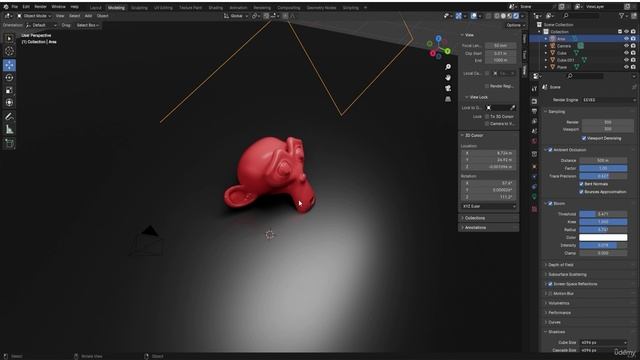Enable the Motion Blur checkbox
Image resolution: width=640 pixels, height=360 pixels.
pyautogui.click(x=550, y=293)
